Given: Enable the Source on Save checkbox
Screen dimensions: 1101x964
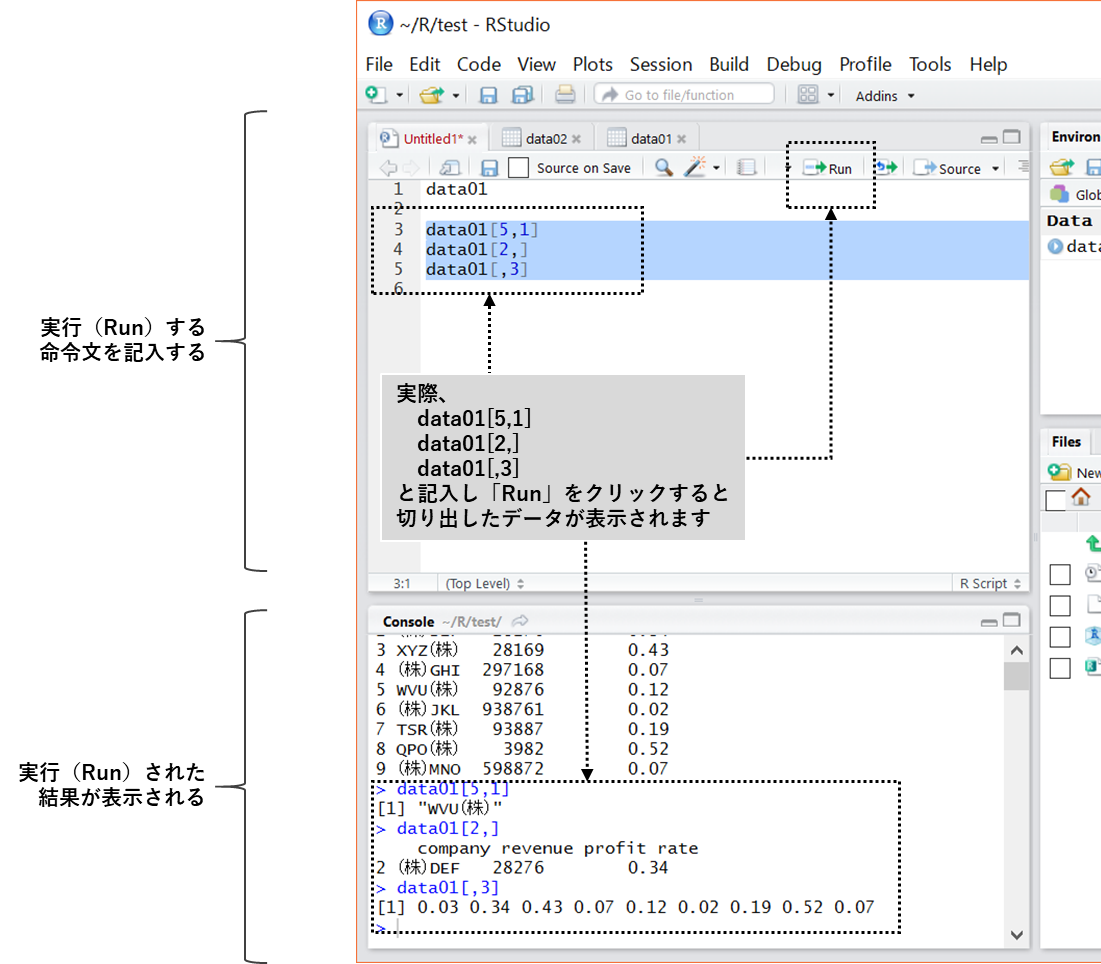Looking at the screenshot, I should pos(518,168).
